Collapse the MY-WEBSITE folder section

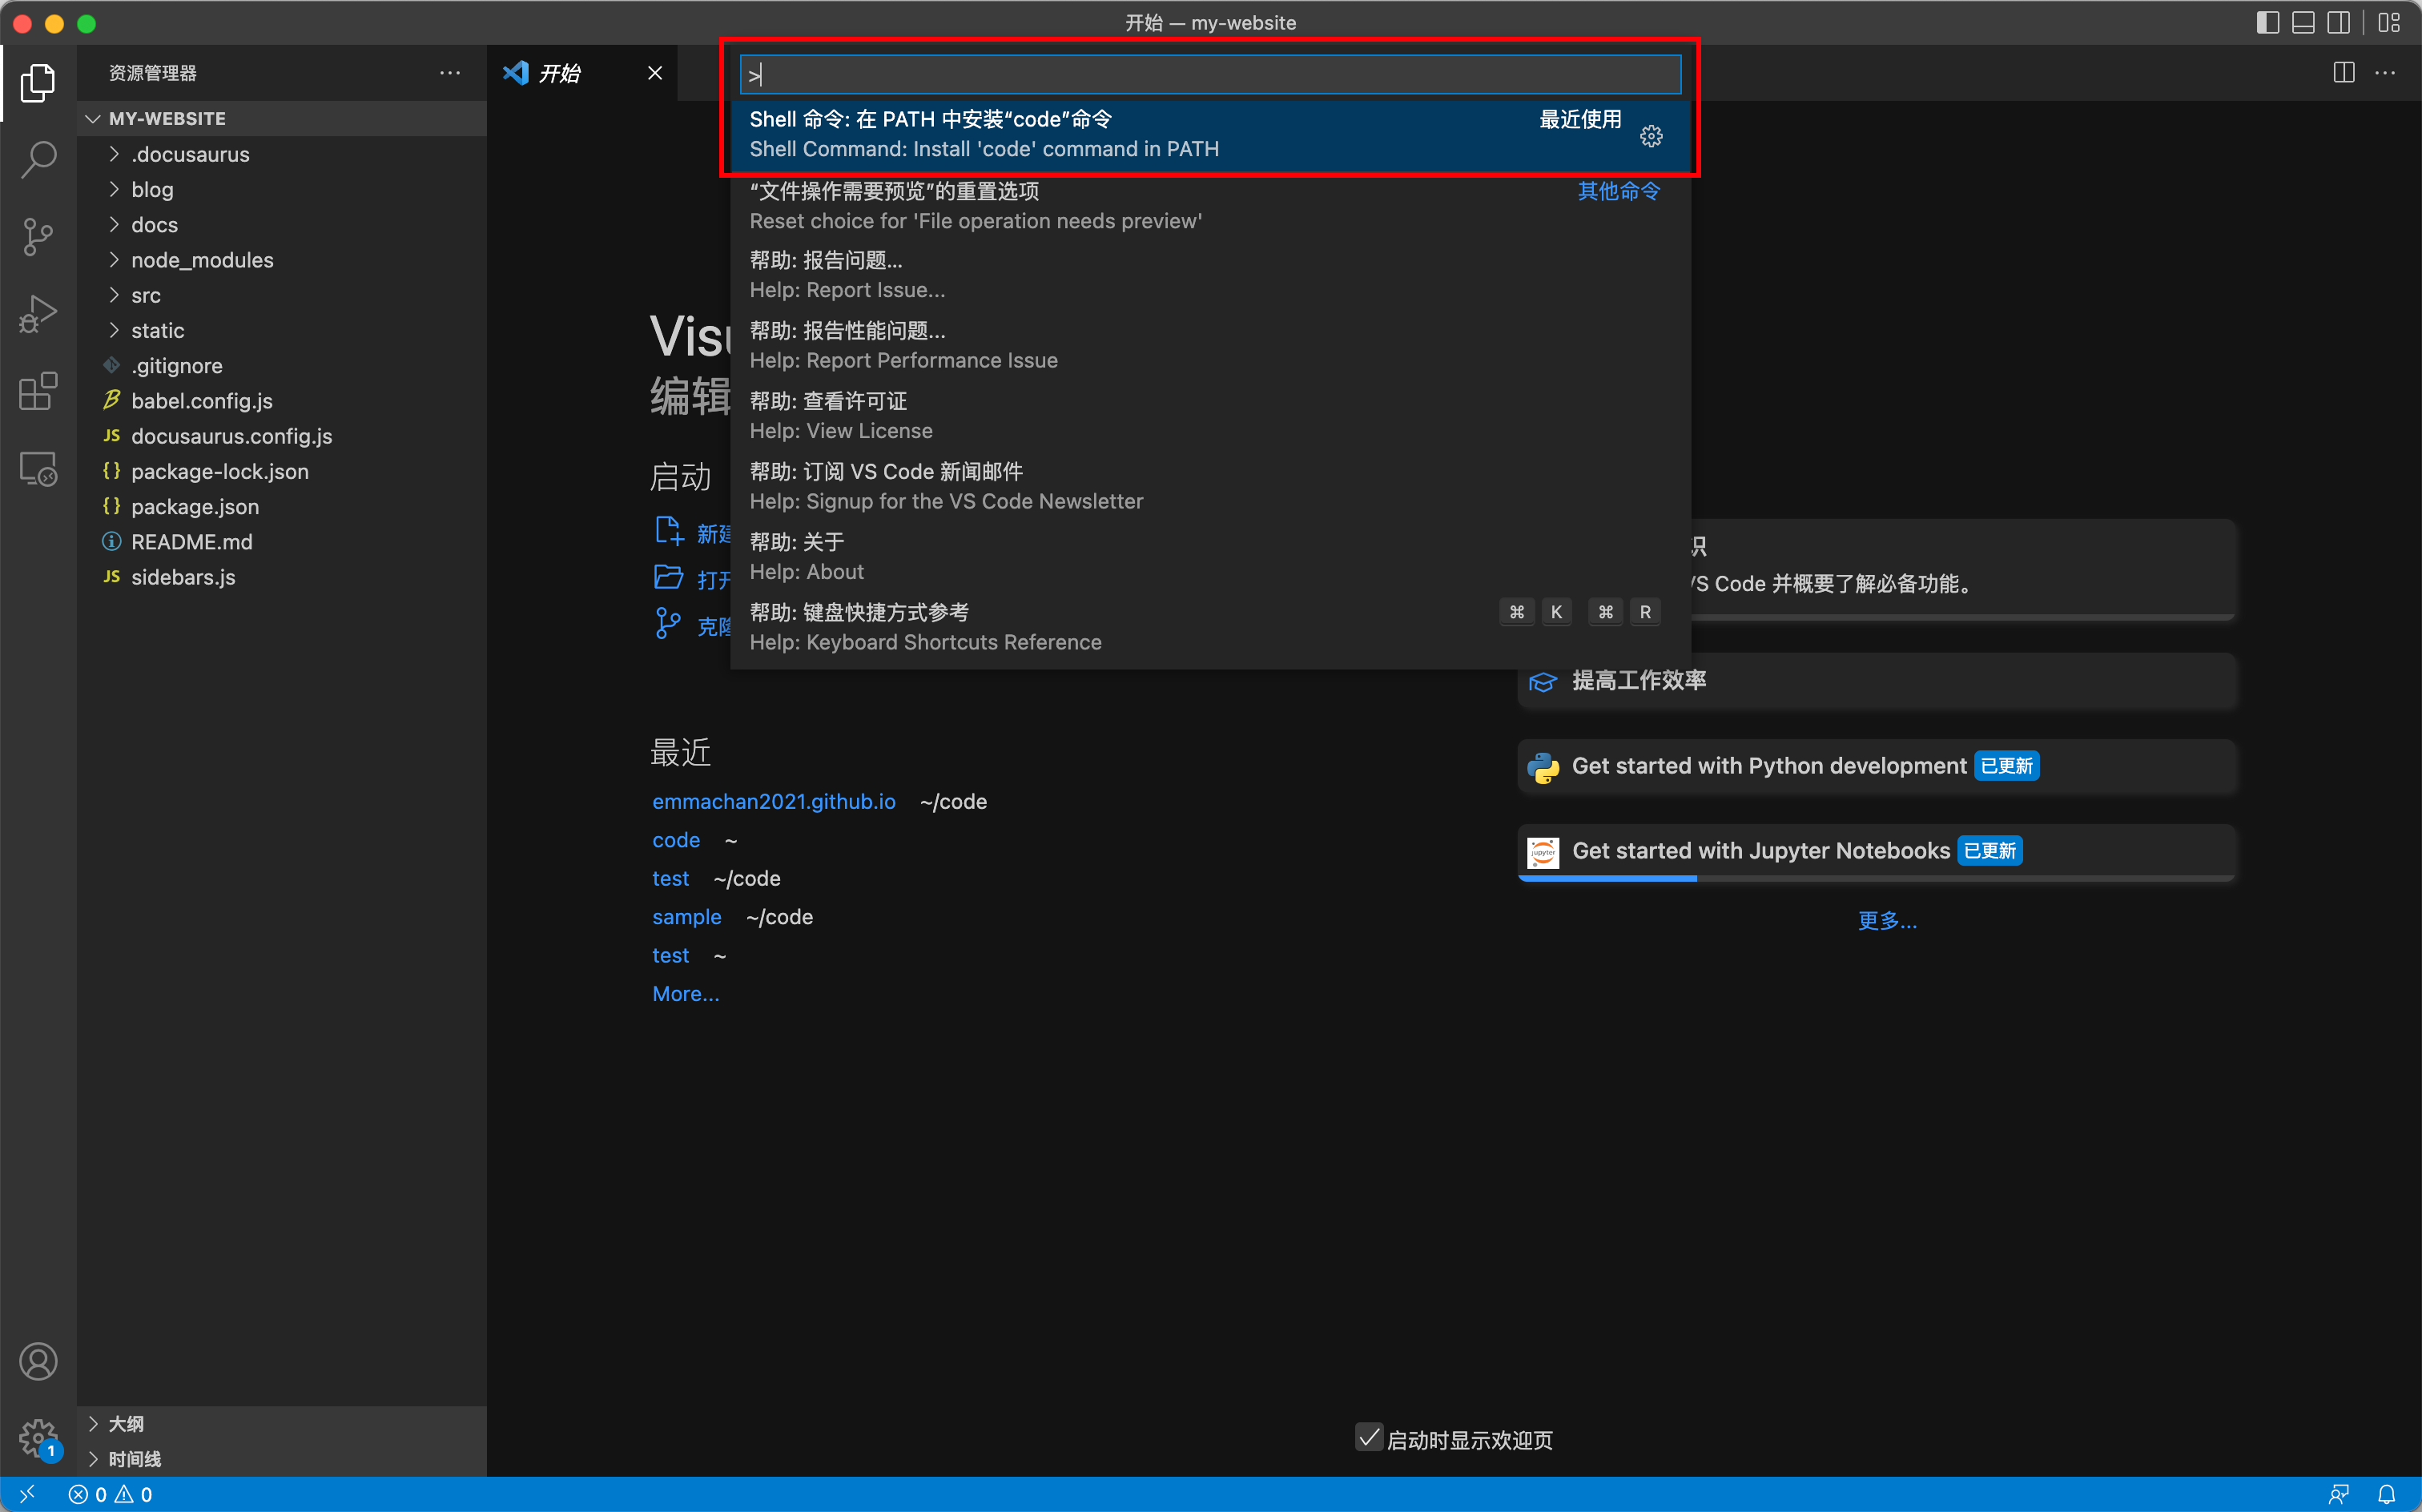tap(282, 118)
